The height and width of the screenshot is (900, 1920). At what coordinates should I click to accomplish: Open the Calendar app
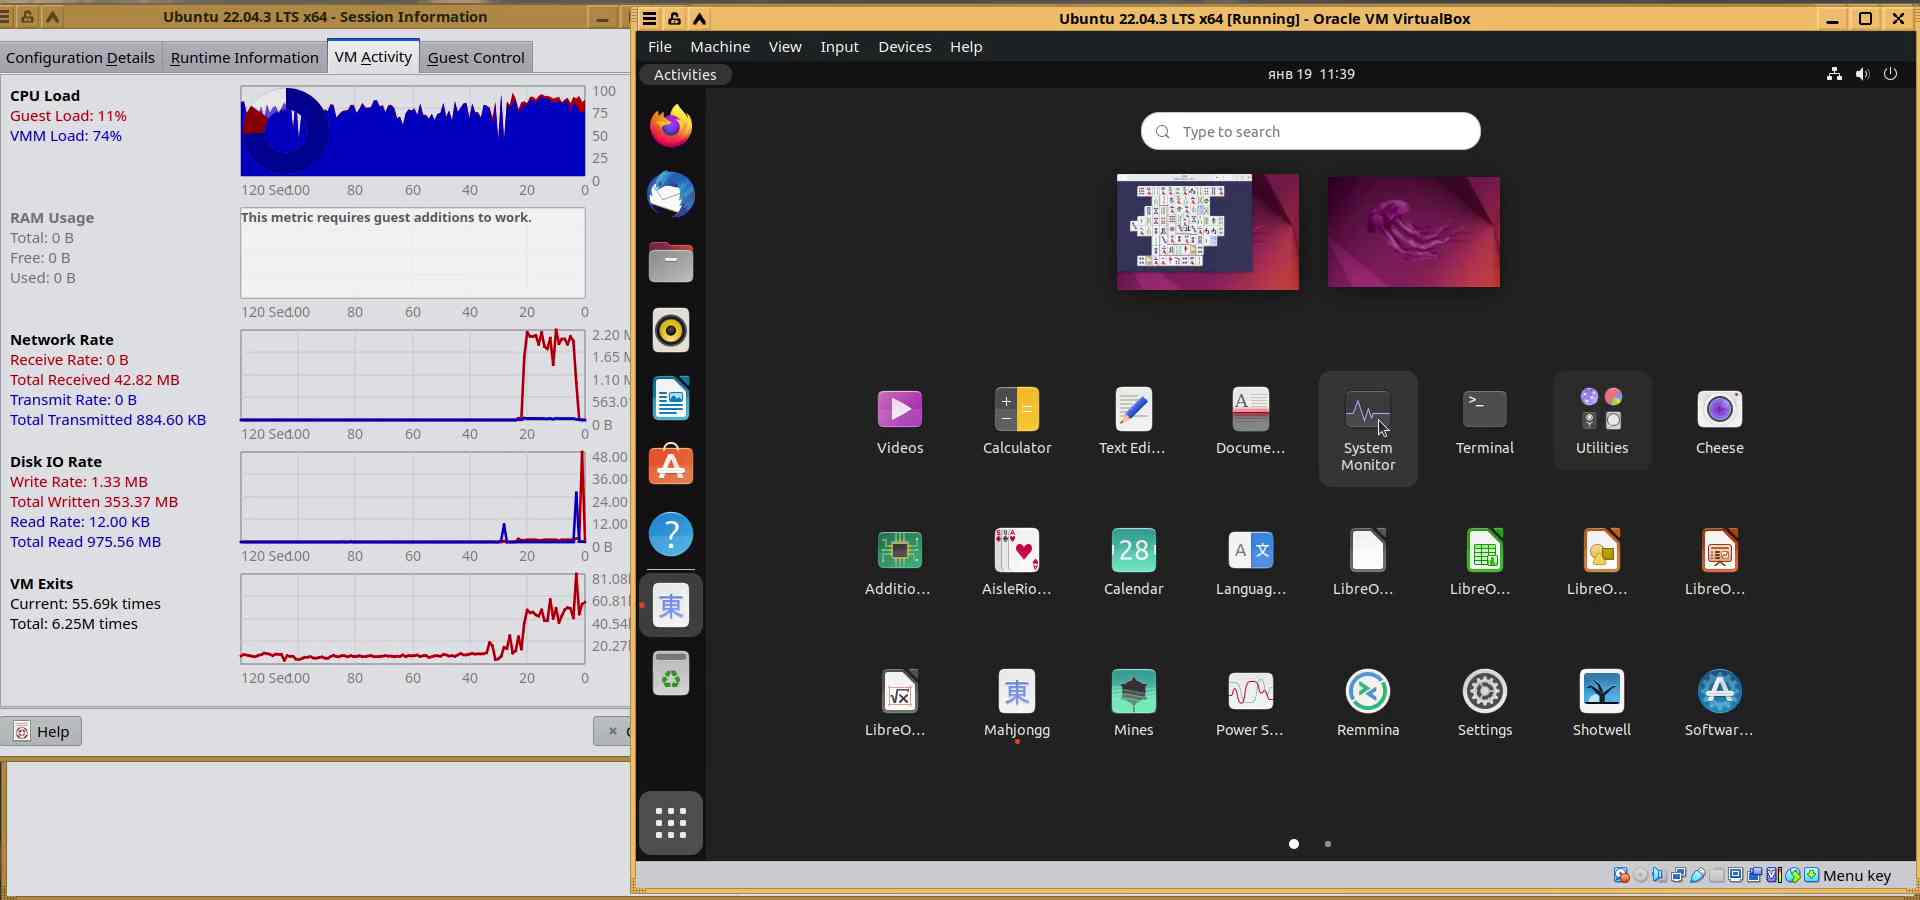1133,562
